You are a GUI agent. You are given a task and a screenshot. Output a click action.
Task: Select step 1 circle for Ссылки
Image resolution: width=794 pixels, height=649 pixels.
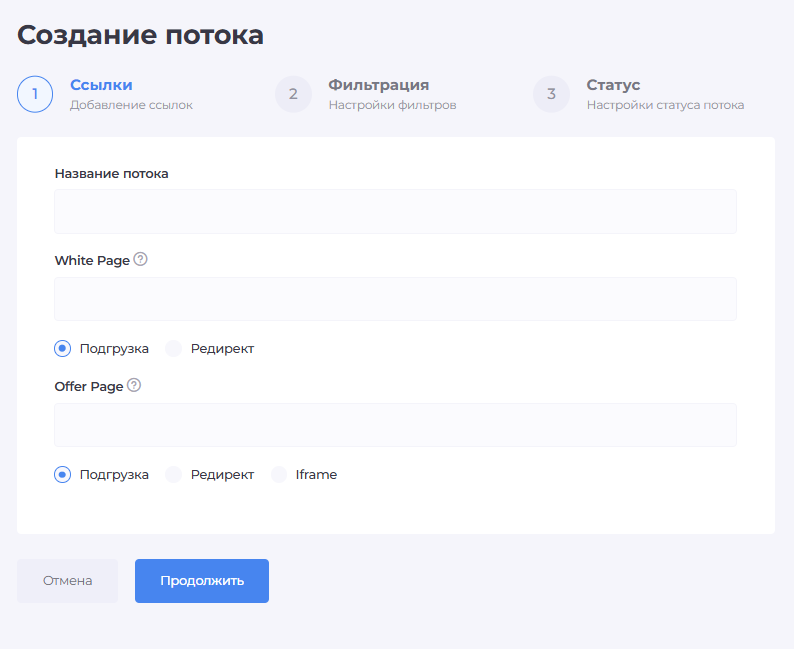[35, 94]
